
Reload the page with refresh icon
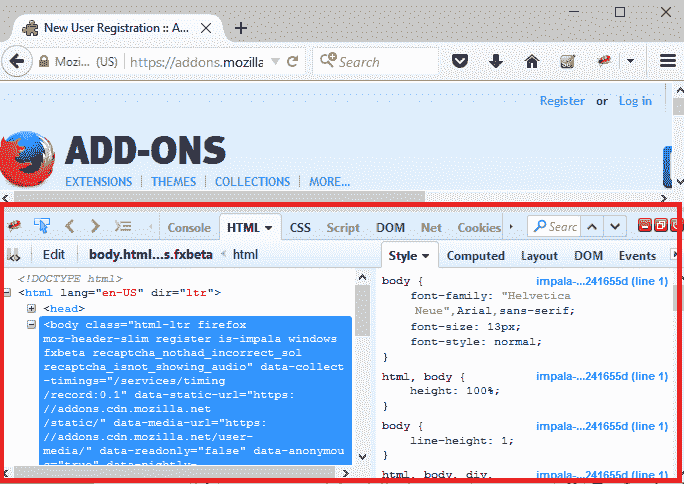click(x=293, y=61)
